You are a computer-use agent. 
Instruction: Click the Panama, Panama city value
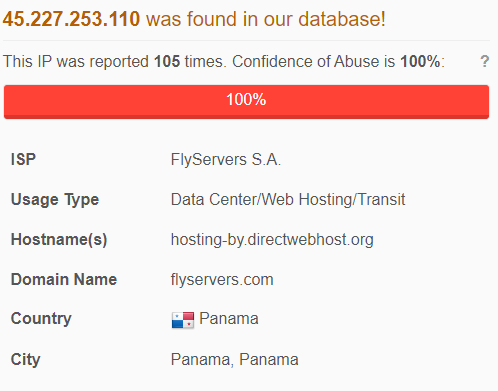point(234,360)
